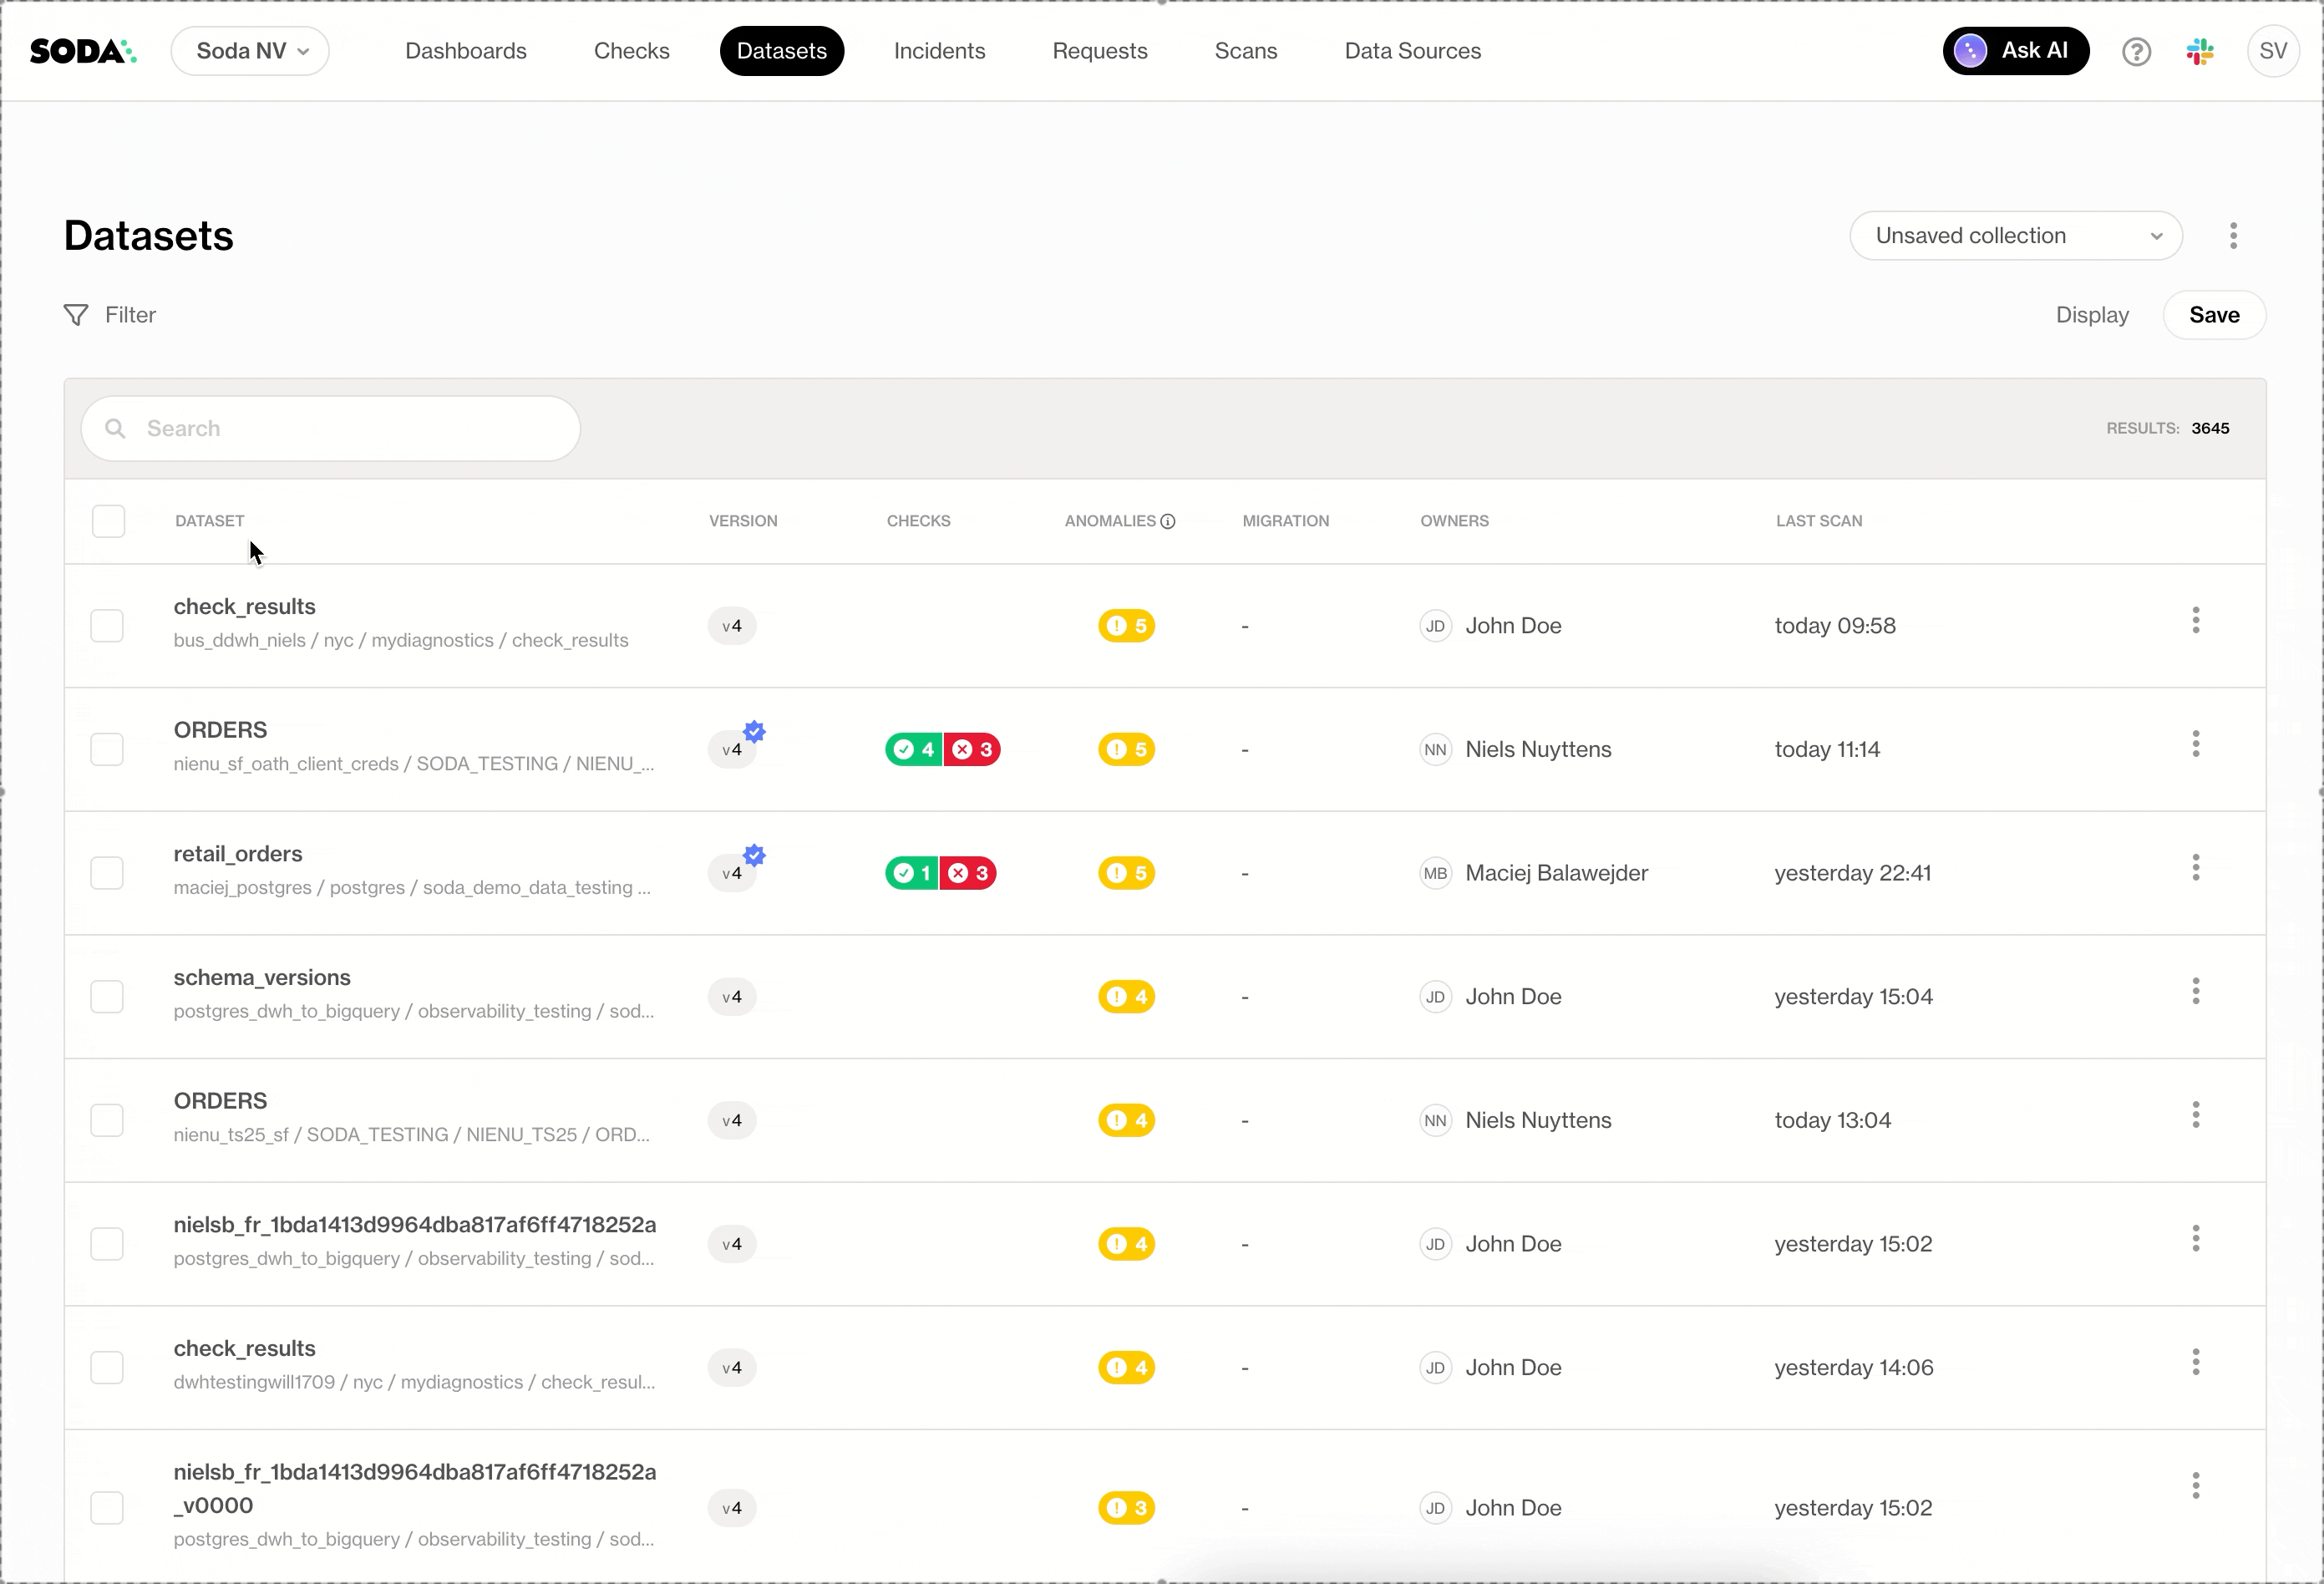
Task: Select the retail_orders row checkbox
Action: [107, 873]
